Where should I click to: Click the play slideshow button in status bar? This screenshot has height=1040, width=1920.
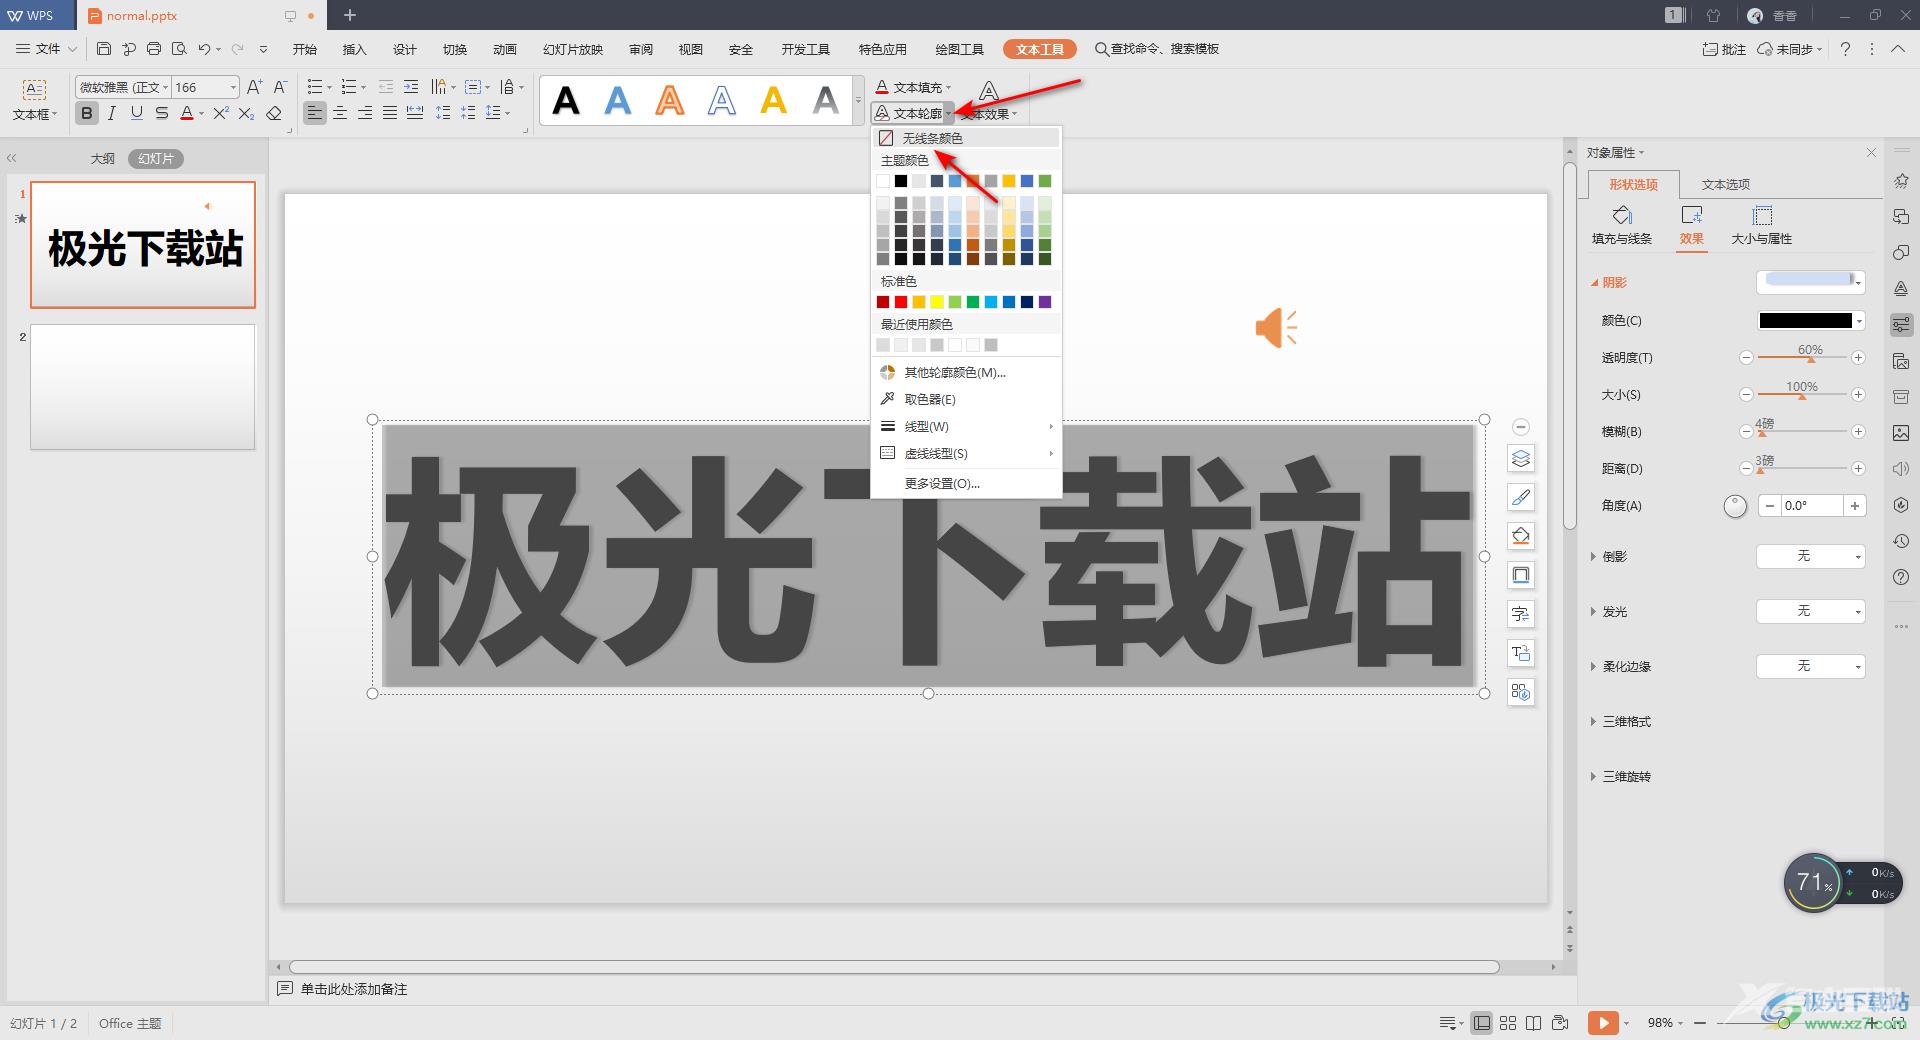1602,1022
